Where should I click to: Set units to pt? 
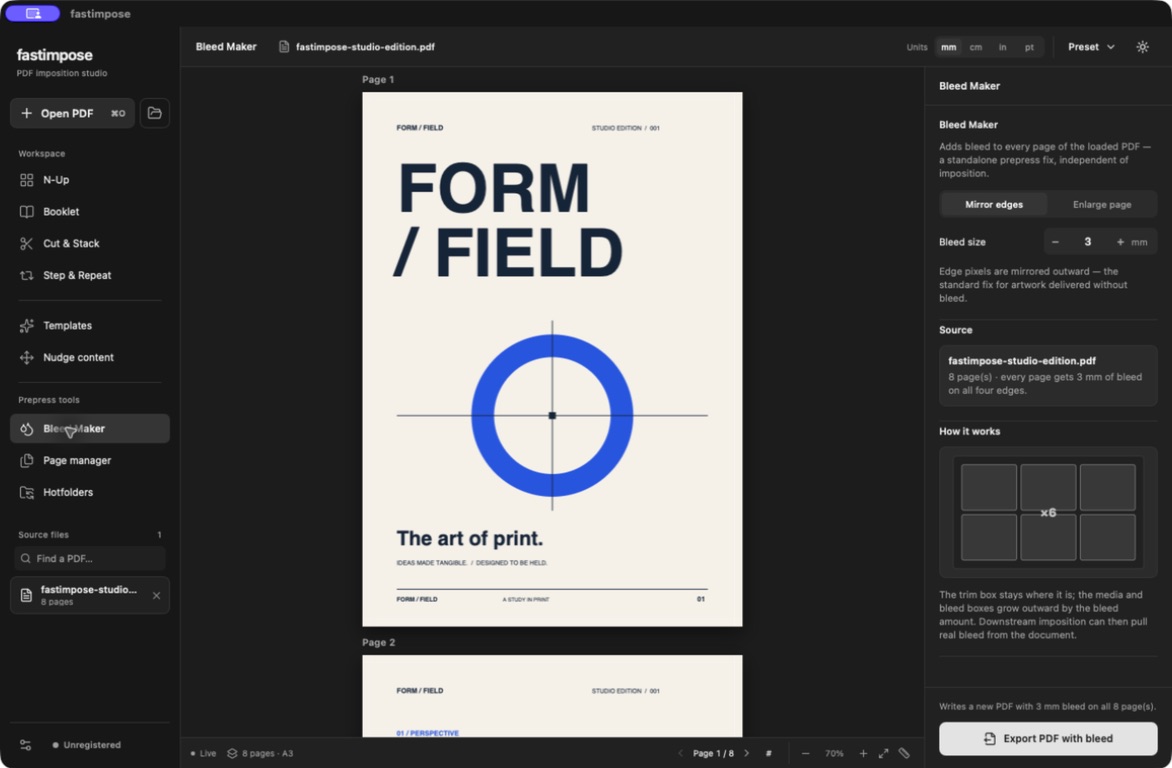[x=1029, y=46]
